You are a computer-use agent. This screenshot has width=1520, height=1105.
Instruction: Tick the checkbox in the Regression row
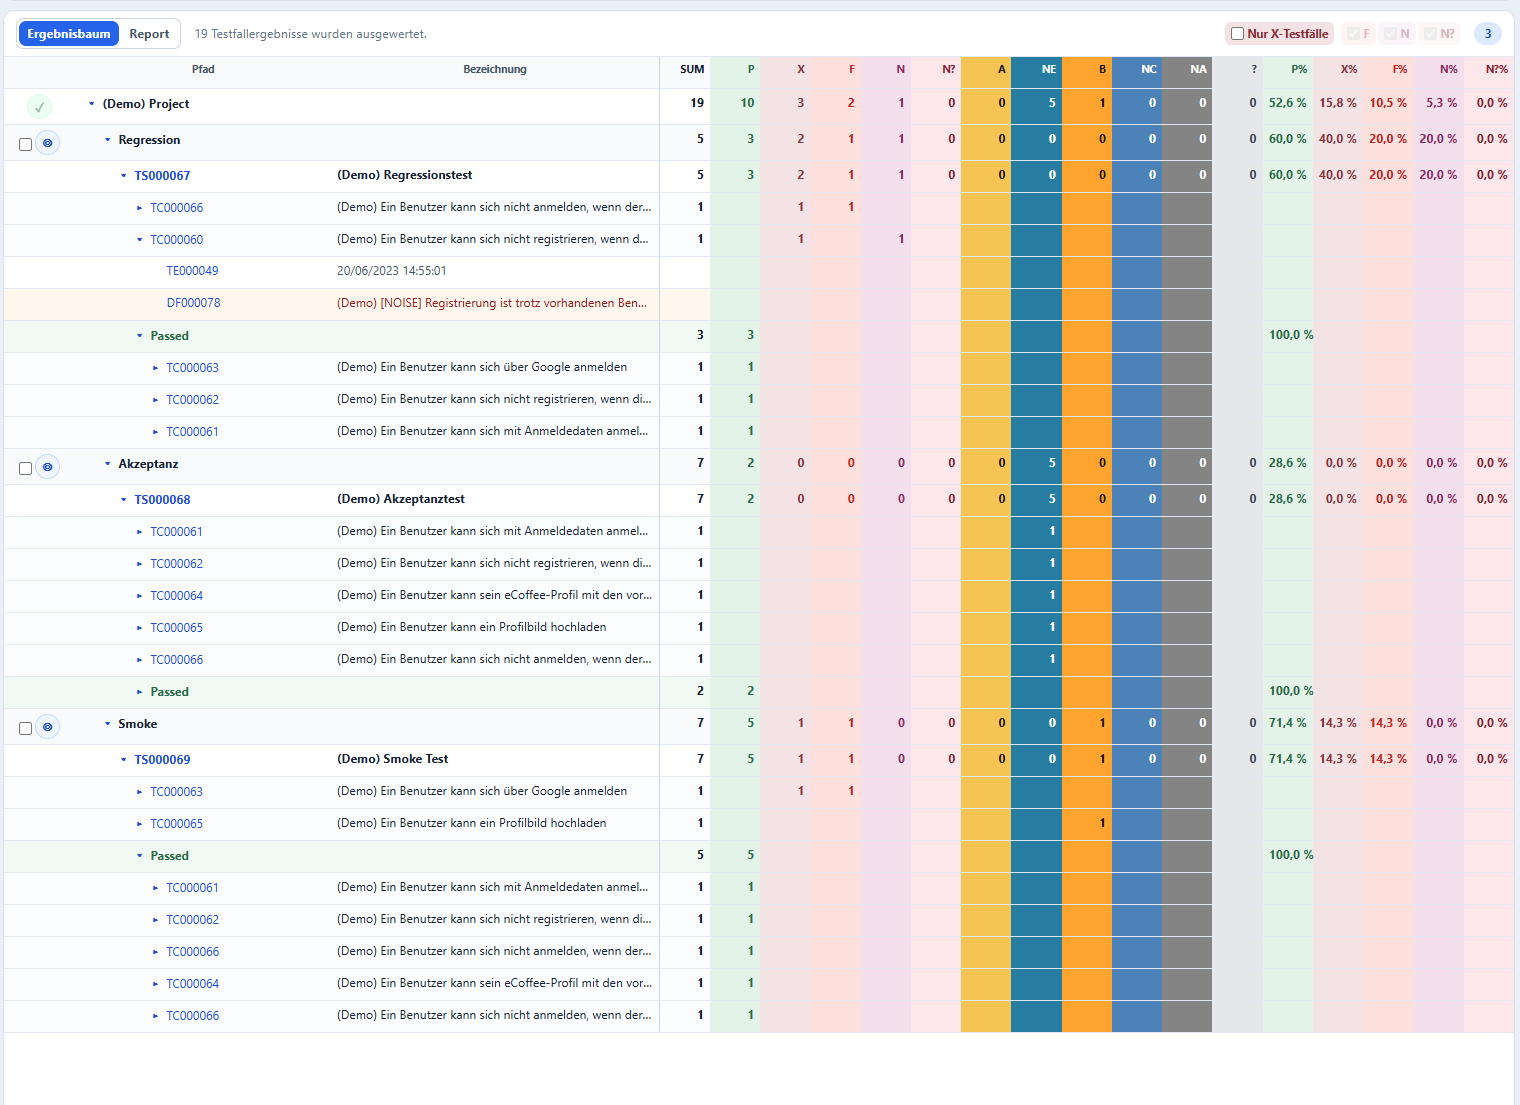point(25,144)
